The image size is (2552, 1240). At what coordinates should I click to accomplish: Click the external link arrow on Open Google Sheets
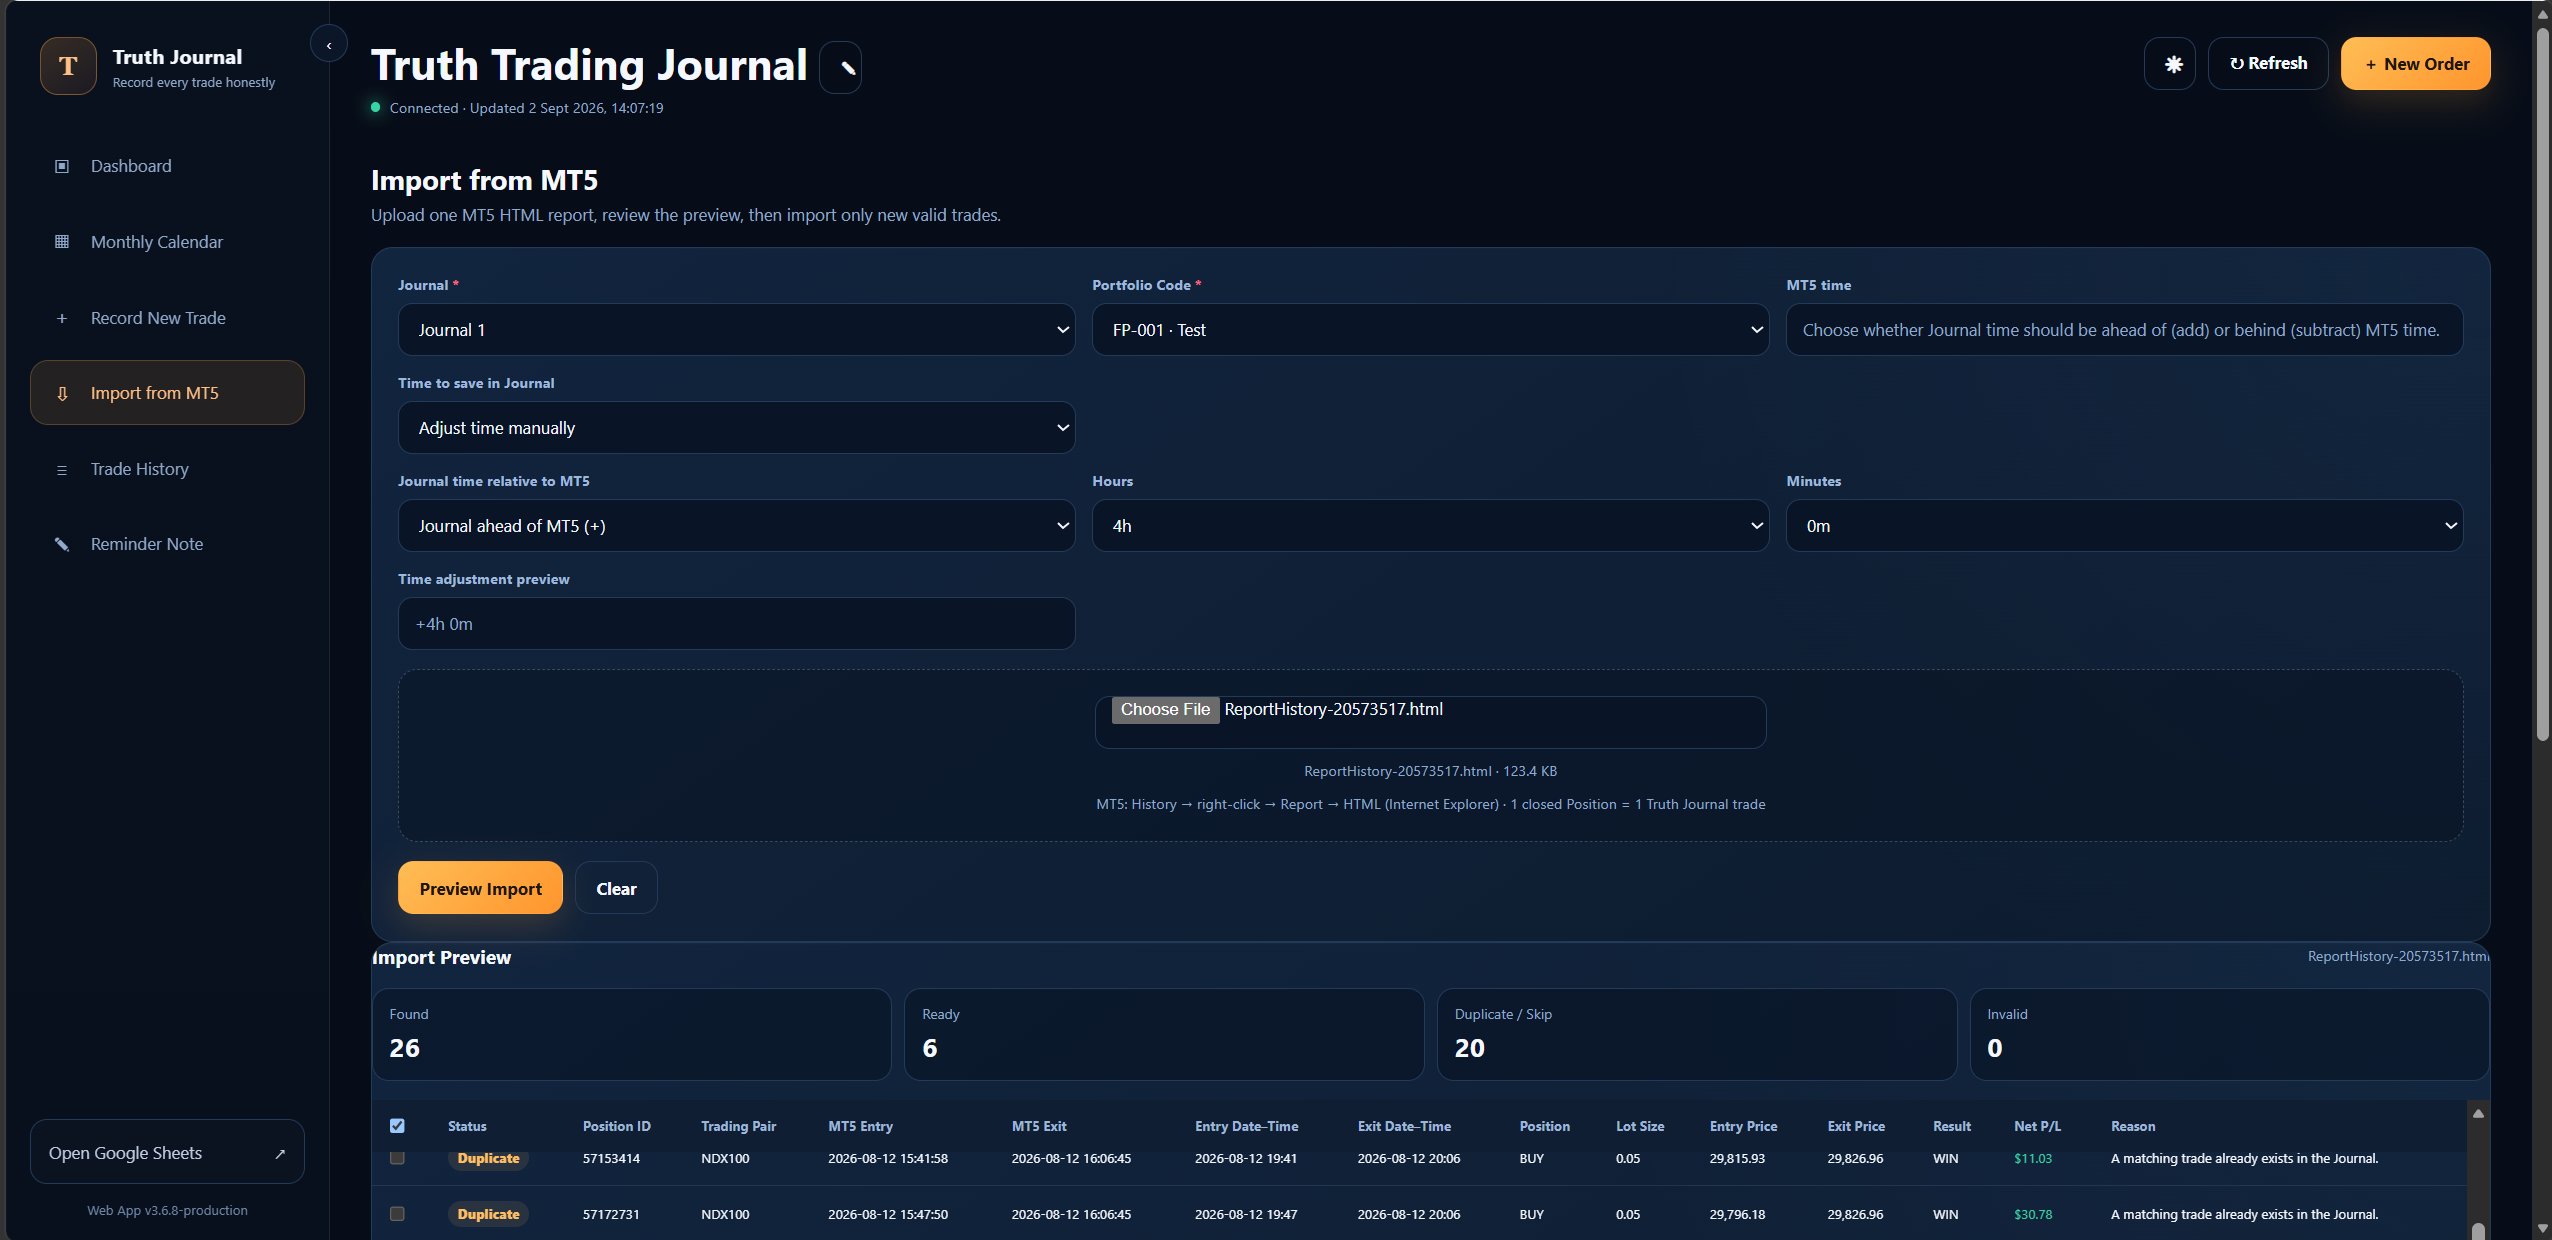click(280, 1153)
